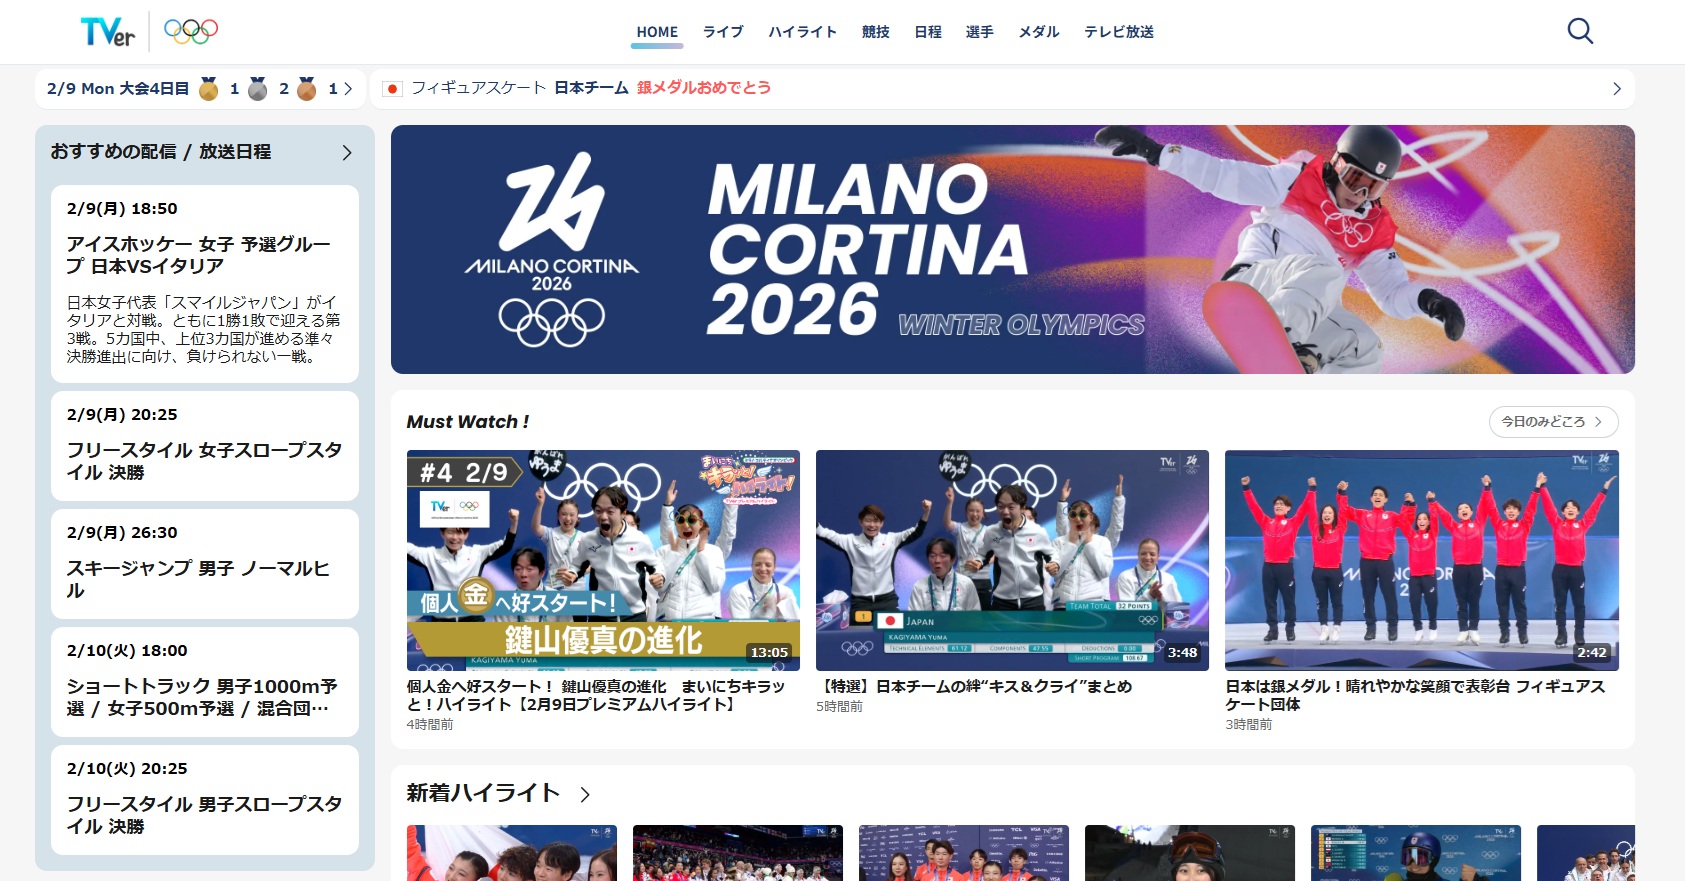Screen dimensions: 1685x881
Task: Click the gold medal icon
Action: (x=209, y=89)
